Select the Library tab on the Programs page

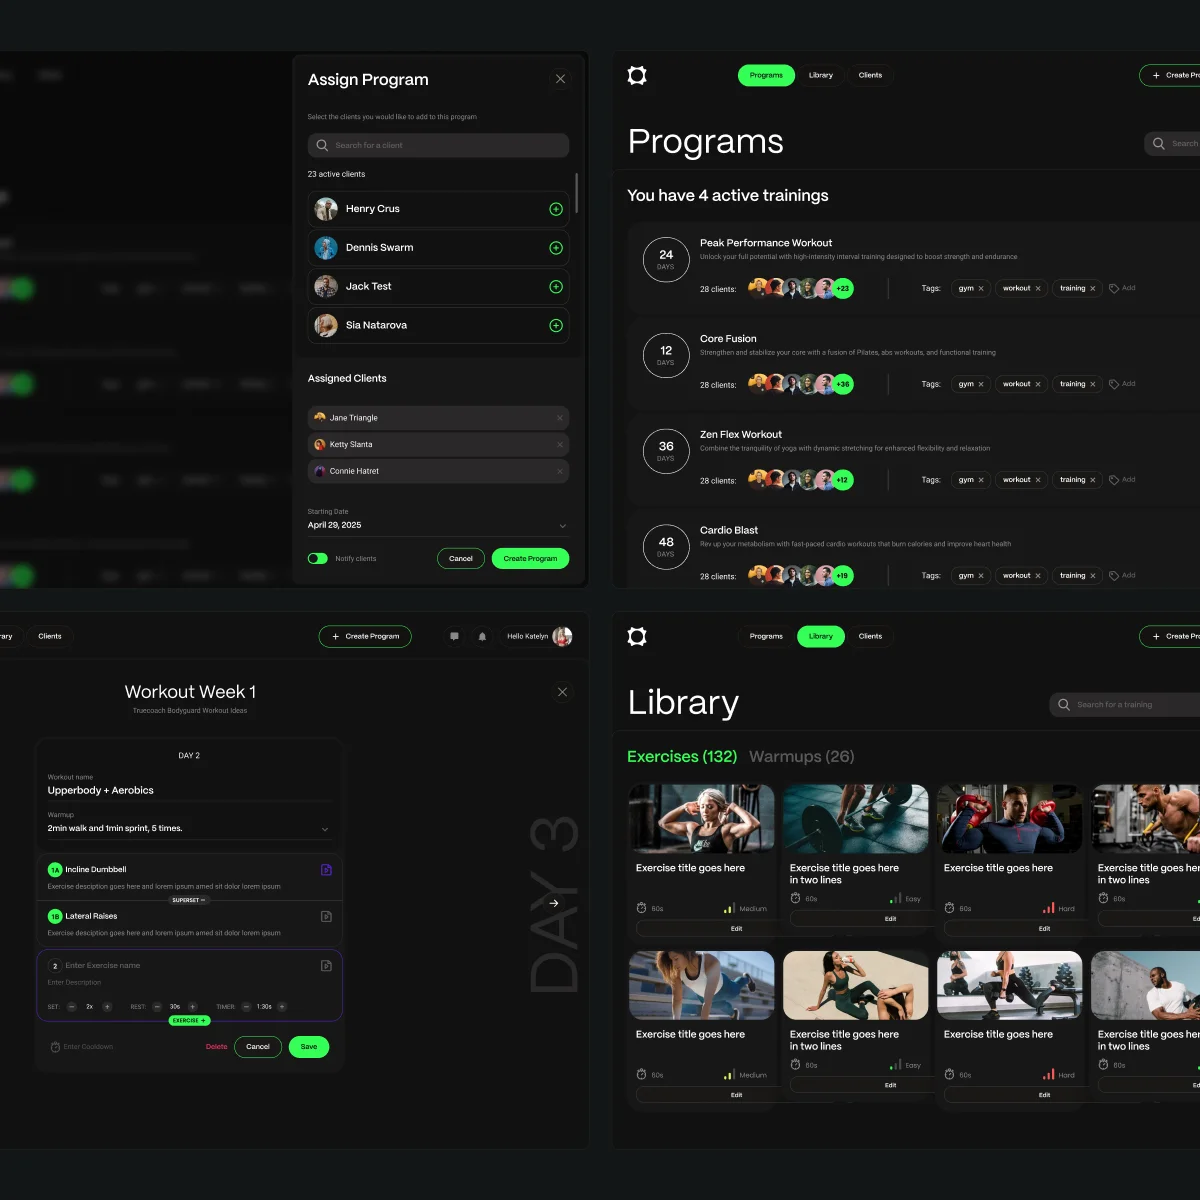click(821, 75)
